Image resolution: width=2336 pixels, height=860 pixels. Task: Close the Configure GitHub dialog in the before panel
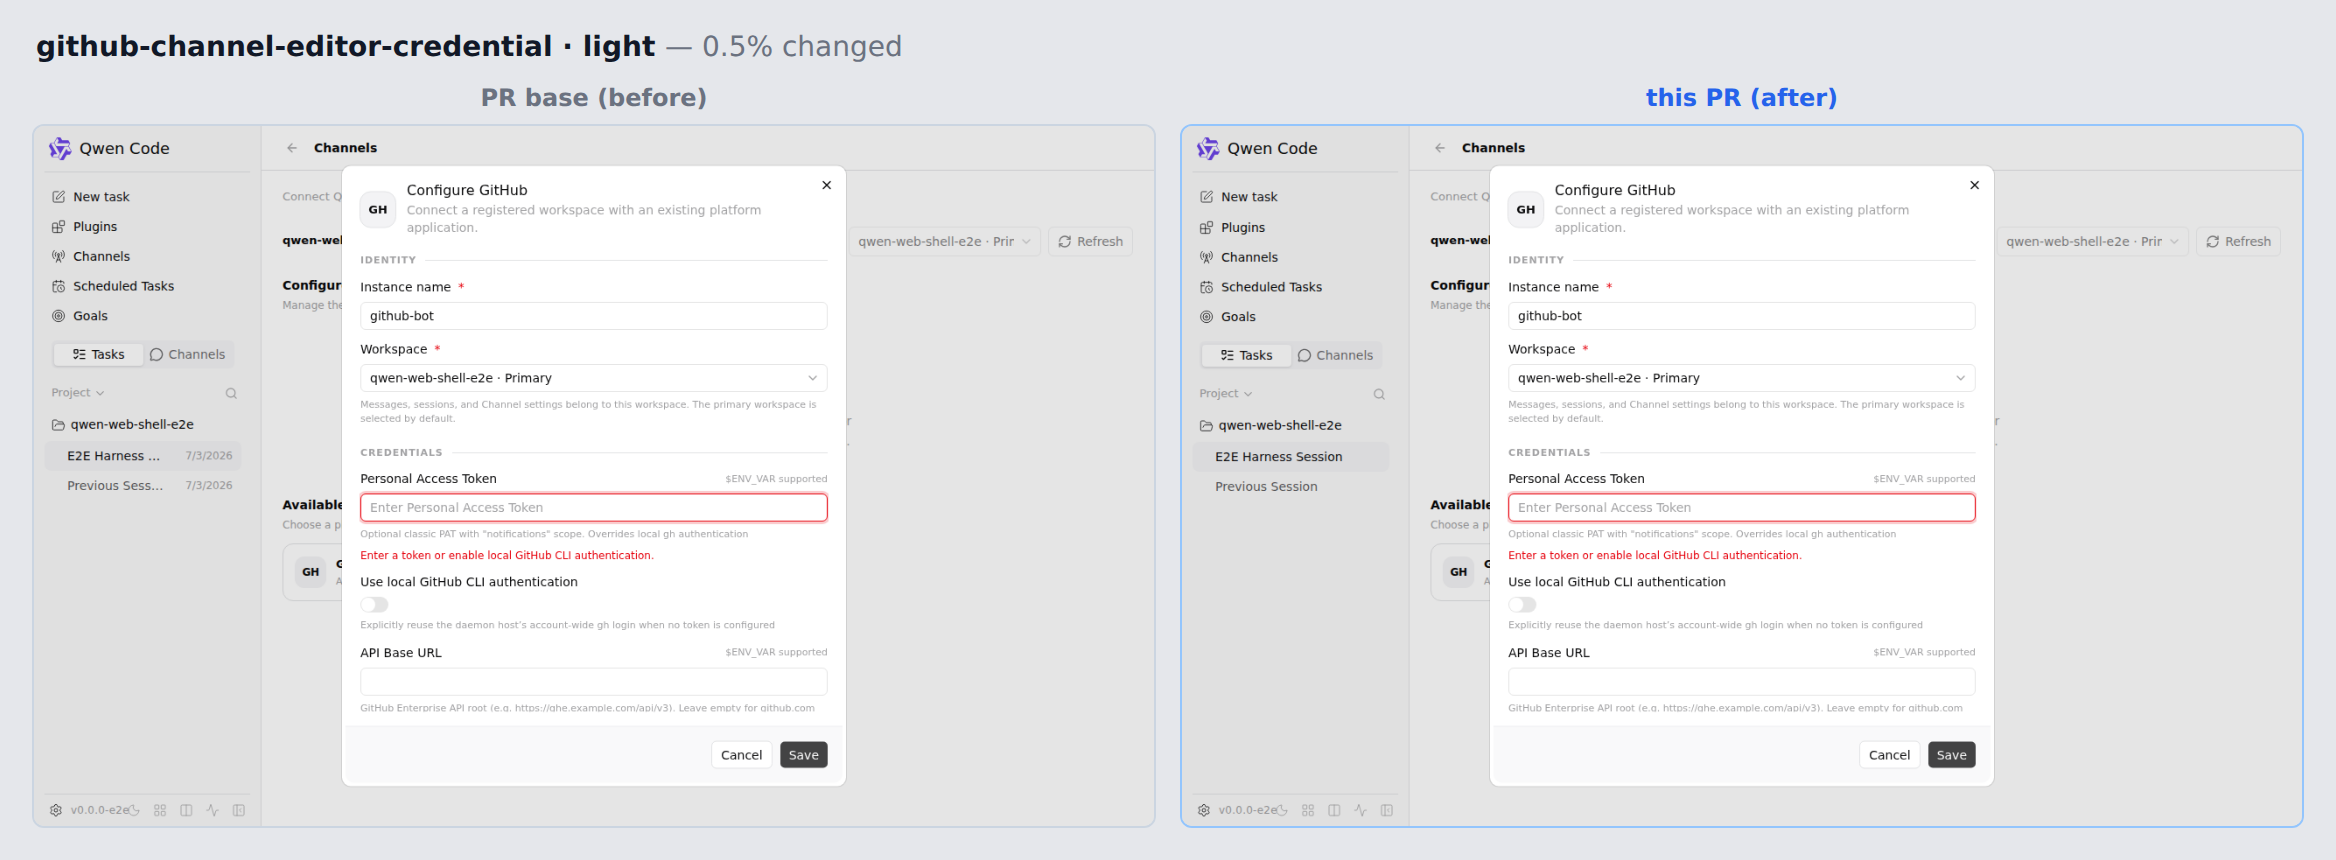point(827,185)
